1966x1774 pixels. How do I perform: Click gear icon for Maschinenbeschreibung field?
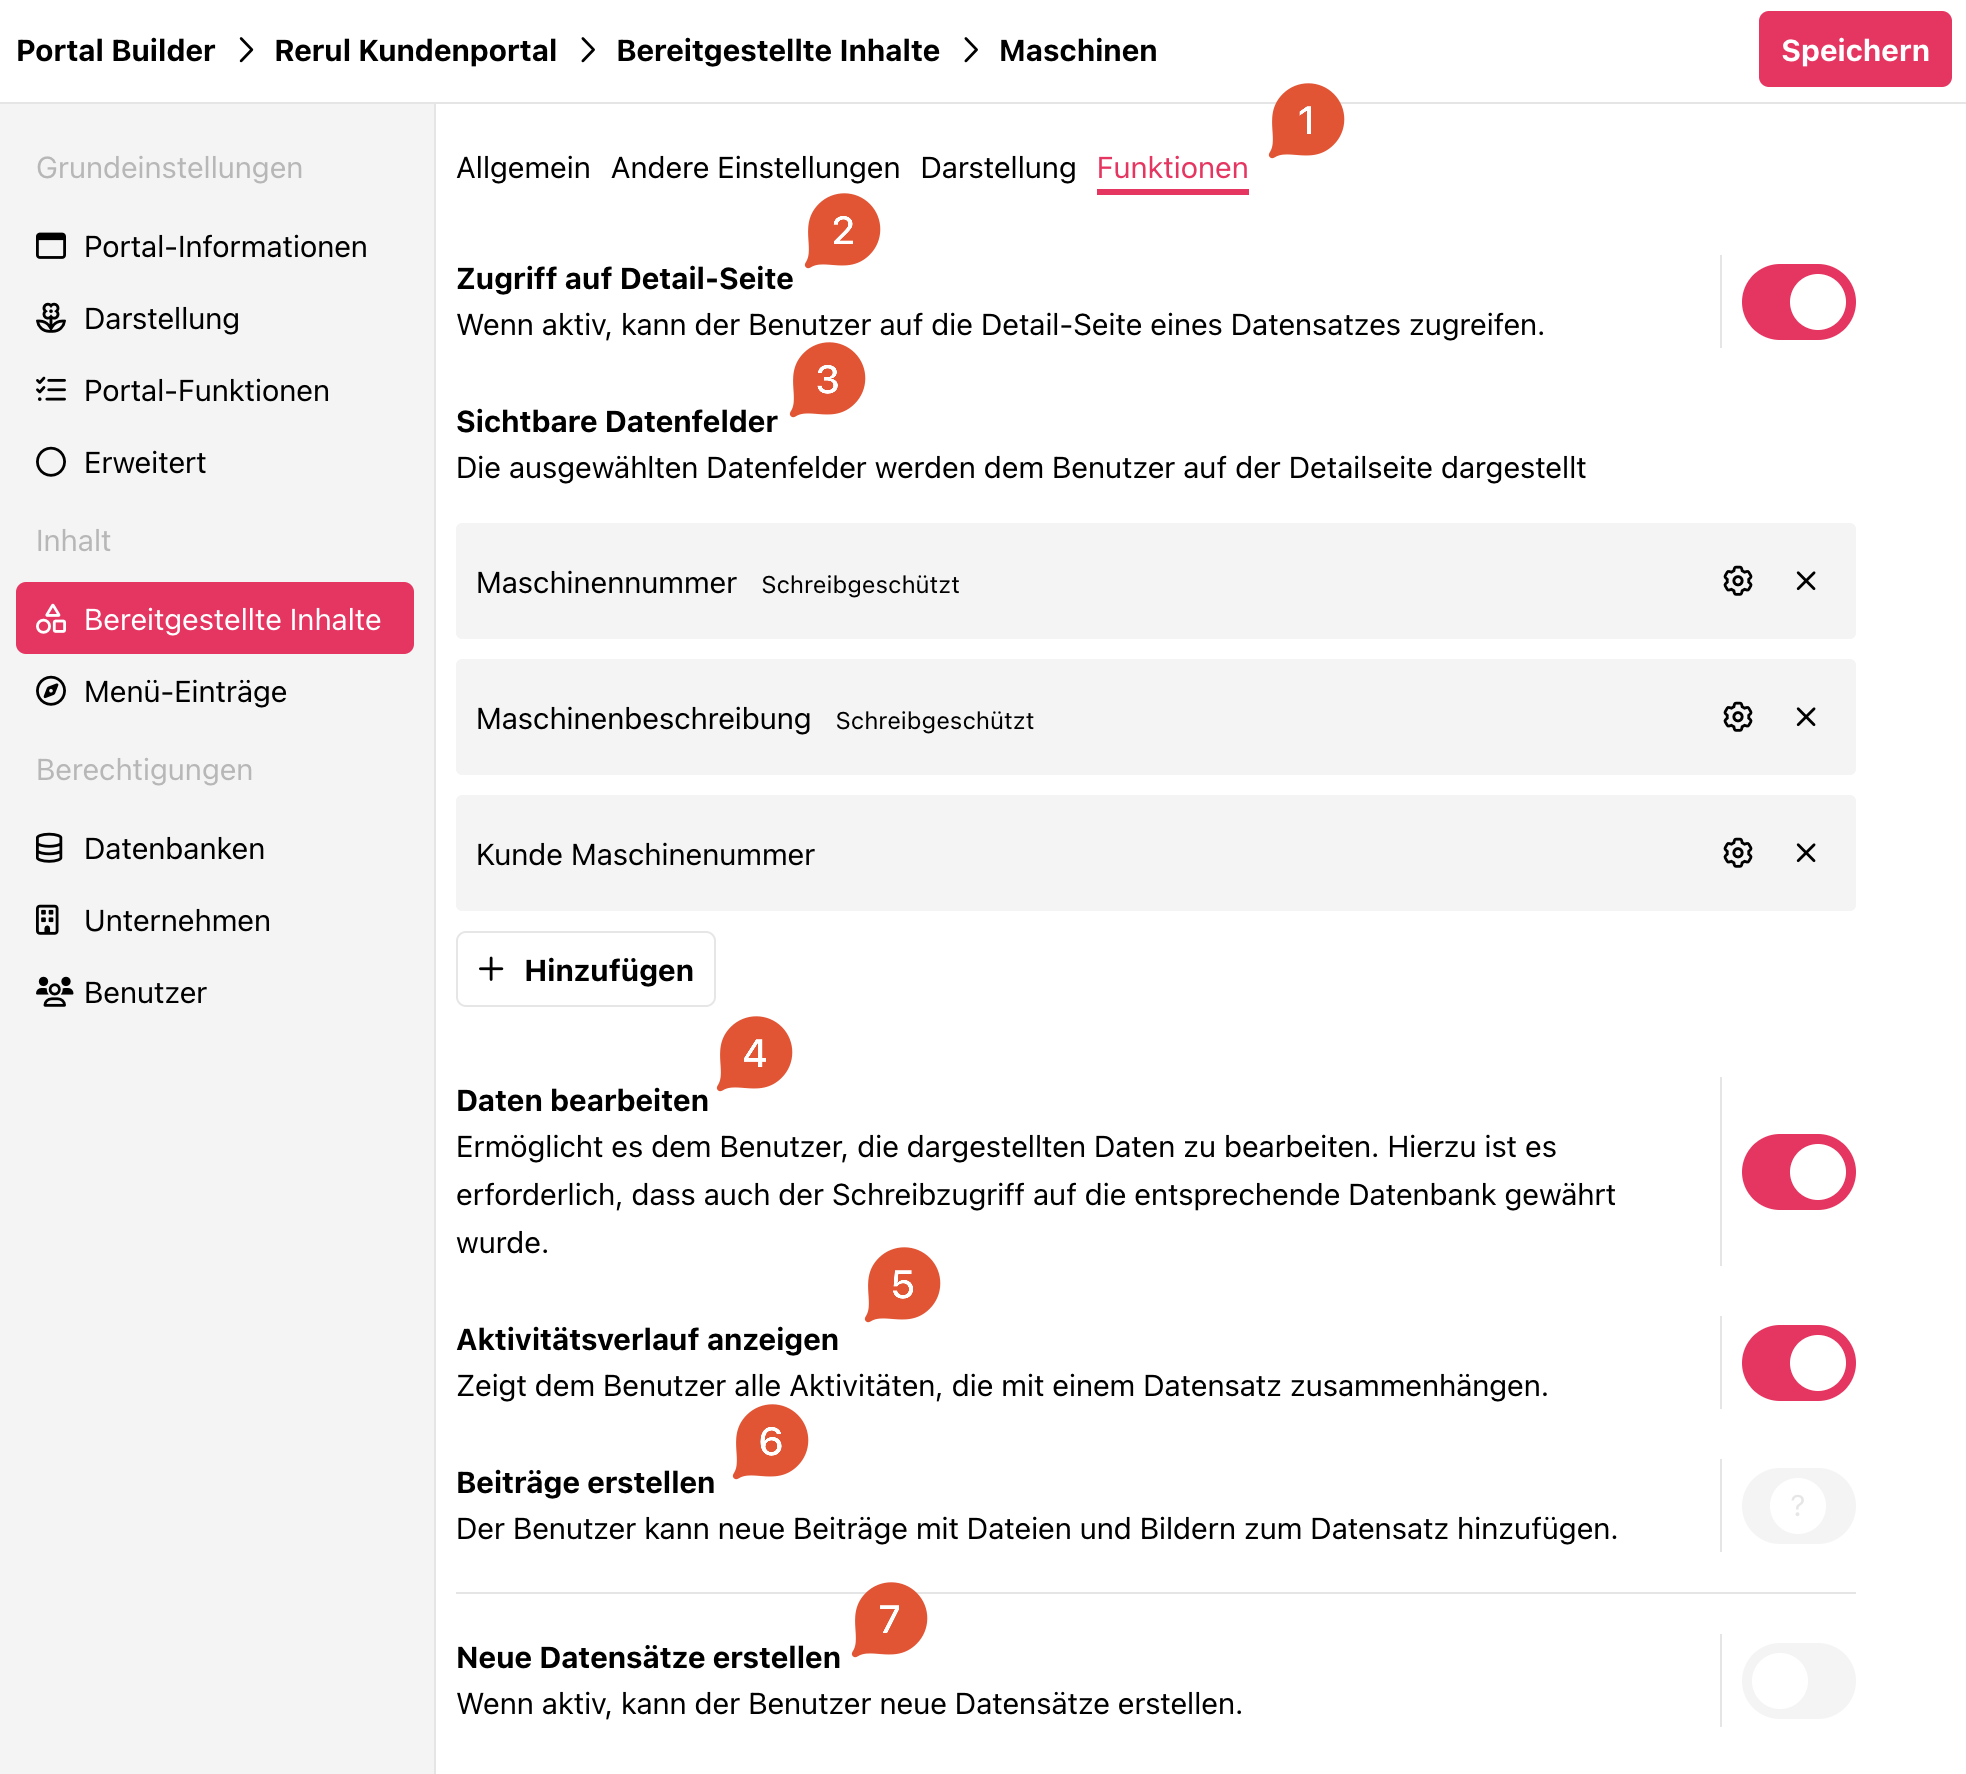tap(1738, 717)
